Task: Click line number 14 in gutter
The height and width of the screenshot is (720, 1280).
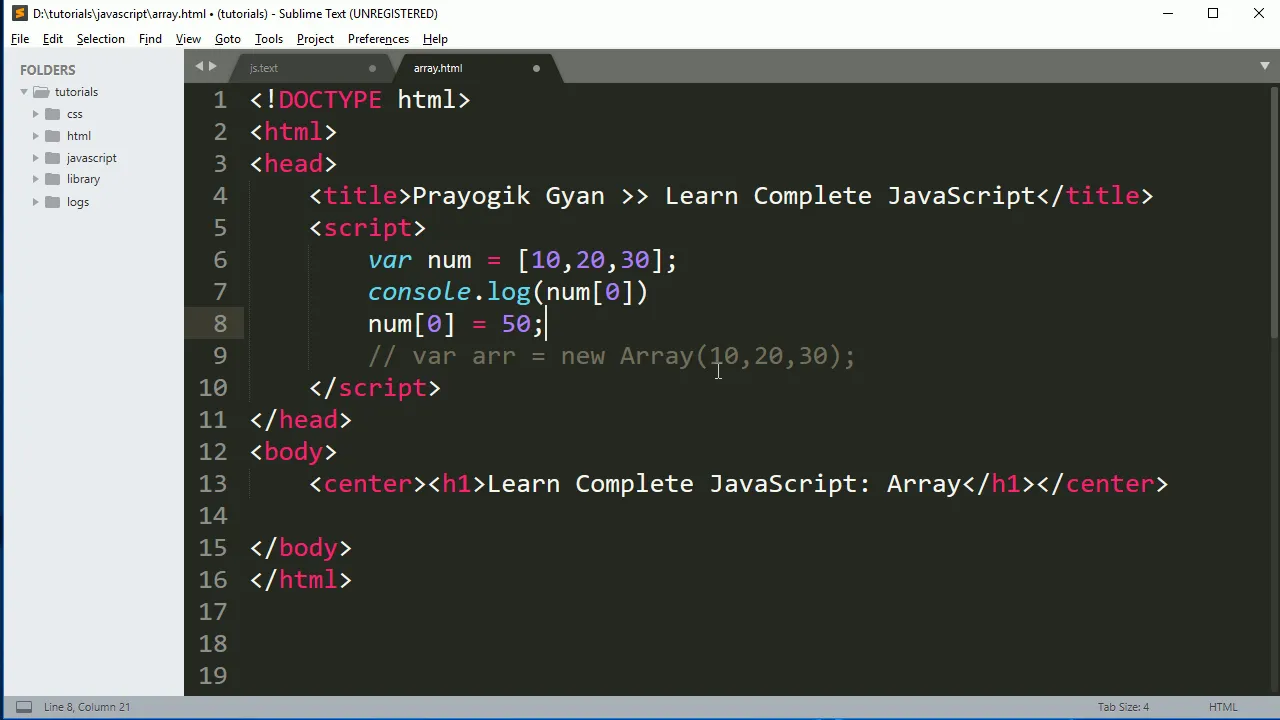Action: 213,516
